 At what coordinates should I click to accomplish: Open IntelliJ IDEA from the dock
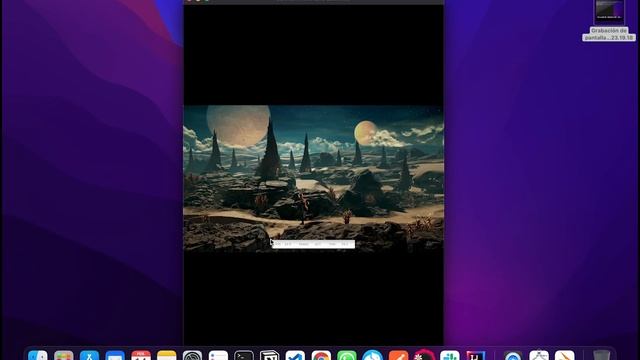point(476,355)
